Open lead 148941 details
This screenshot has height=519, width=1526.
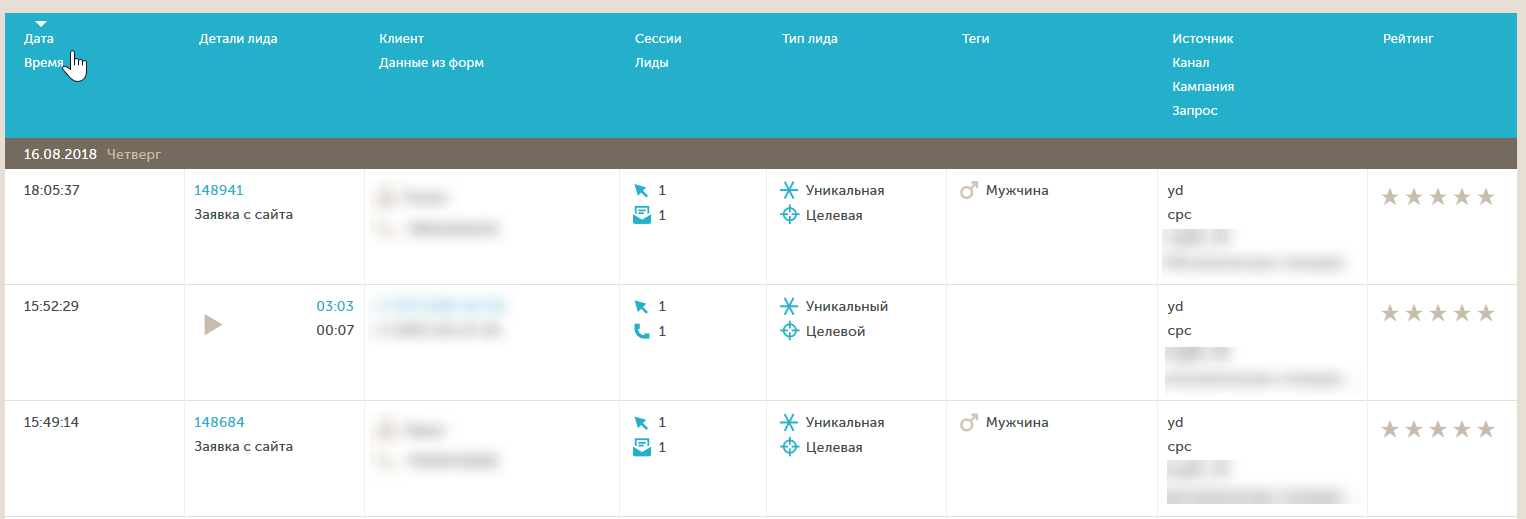218,190
